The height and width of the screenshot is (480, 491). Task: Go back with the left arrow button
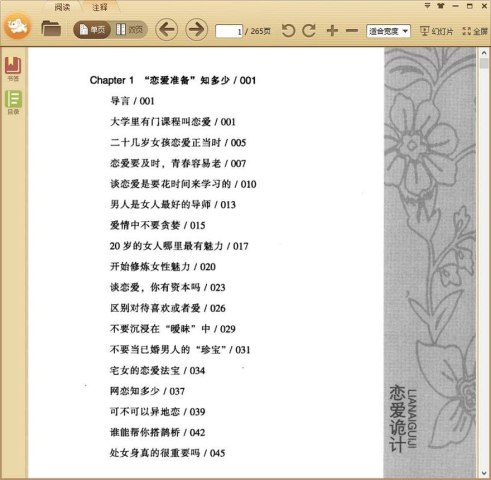[166, 30]
